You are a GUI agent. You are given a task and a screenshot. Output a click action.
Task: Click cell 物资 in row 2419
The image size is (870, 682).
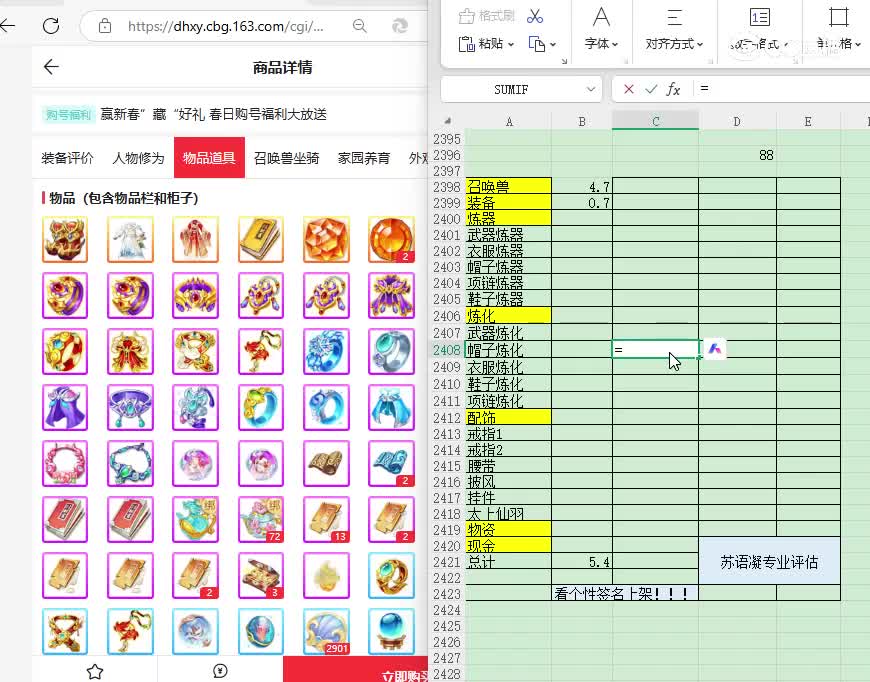click(x=509, y=529)
